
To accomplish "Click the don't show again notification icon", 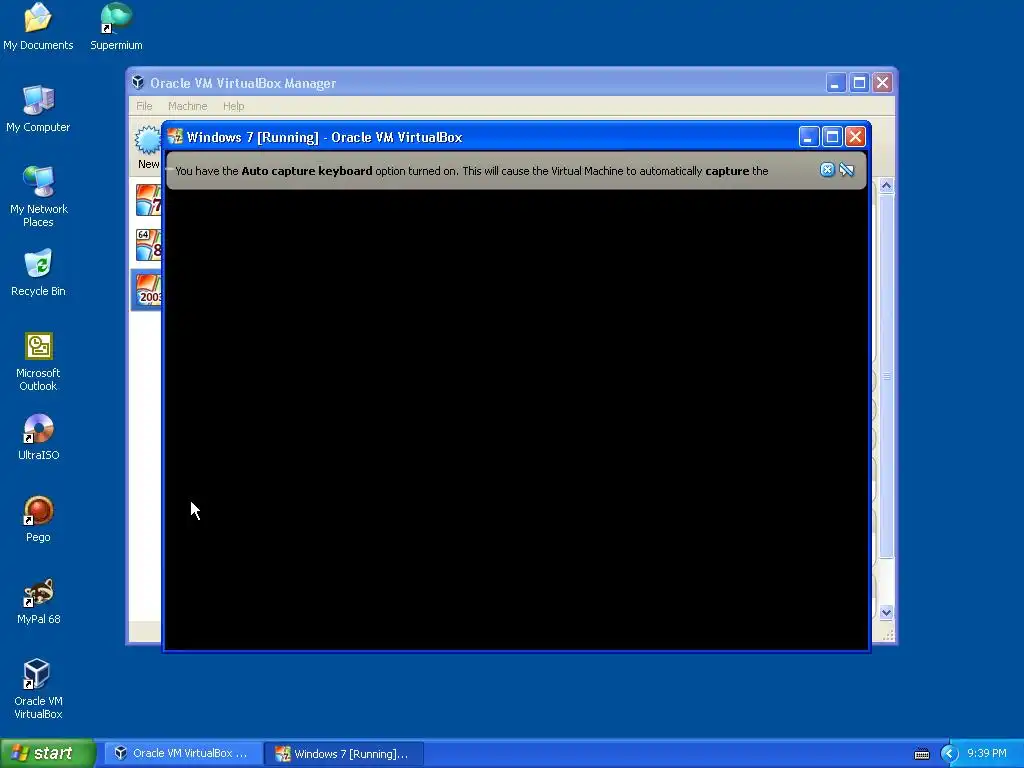I will point(846,170).
